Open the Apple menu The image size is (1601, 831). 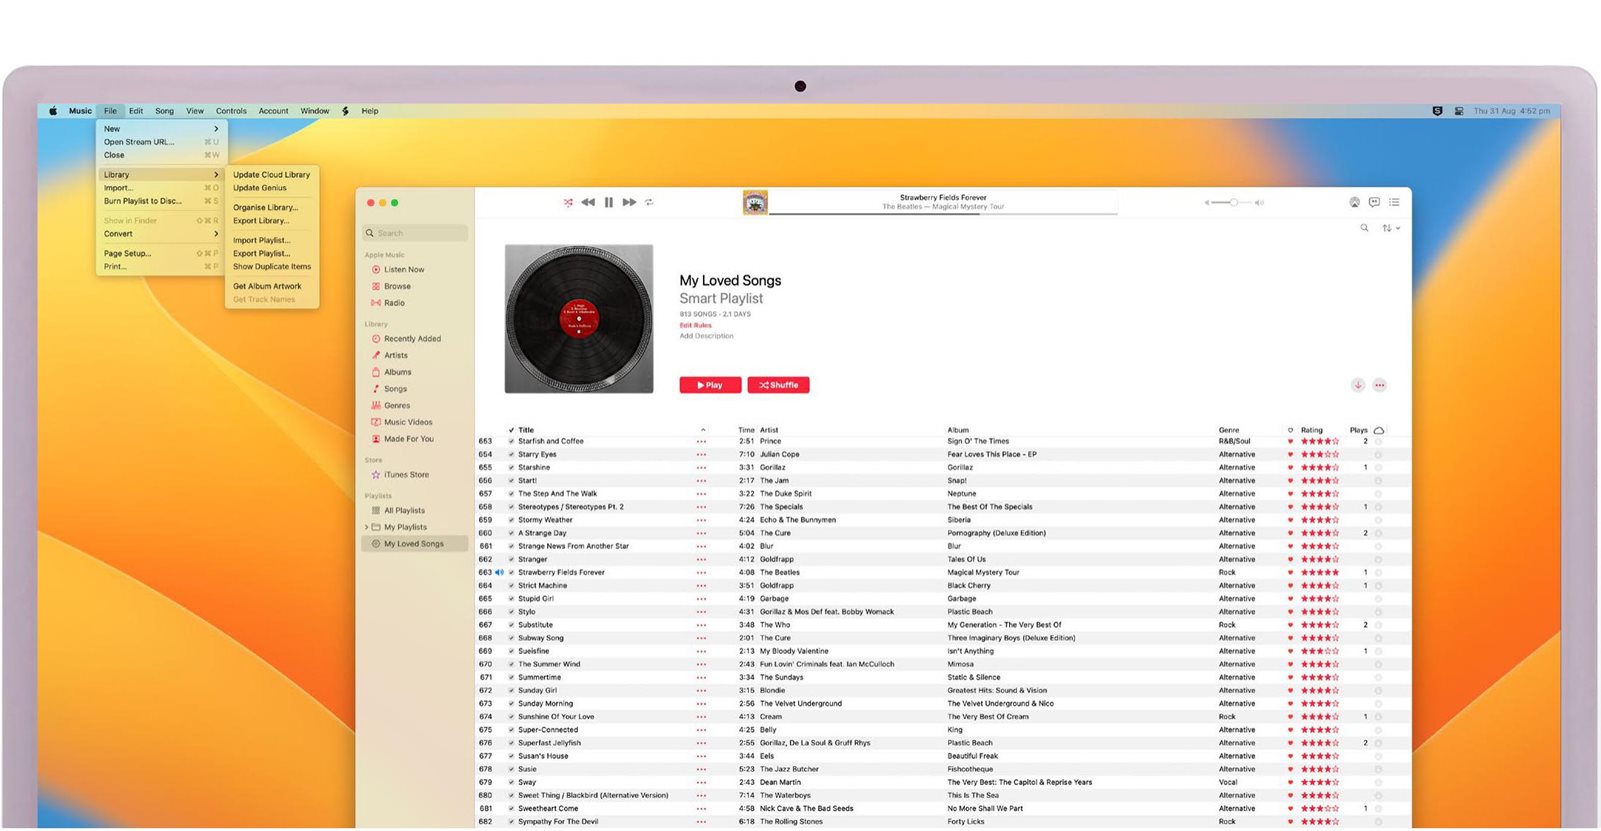(53, 111)
